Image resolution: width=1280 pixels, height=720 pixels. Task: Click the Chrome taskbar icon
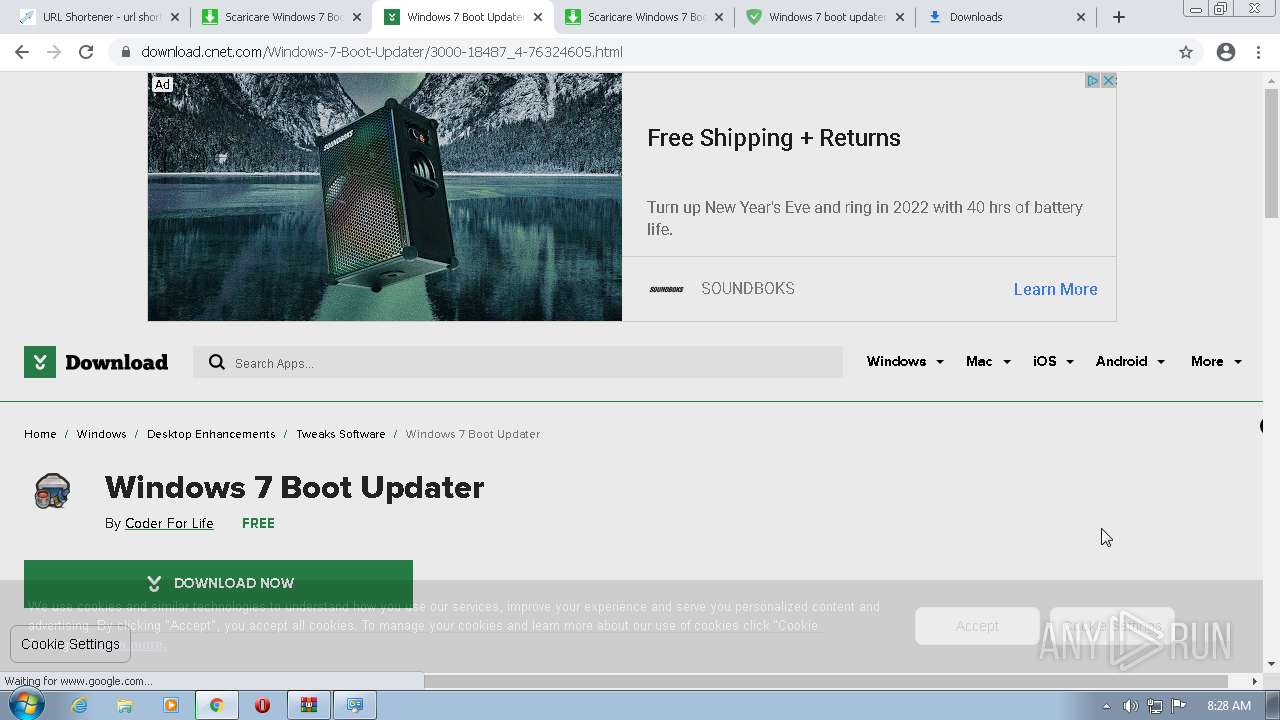[216, 705]
